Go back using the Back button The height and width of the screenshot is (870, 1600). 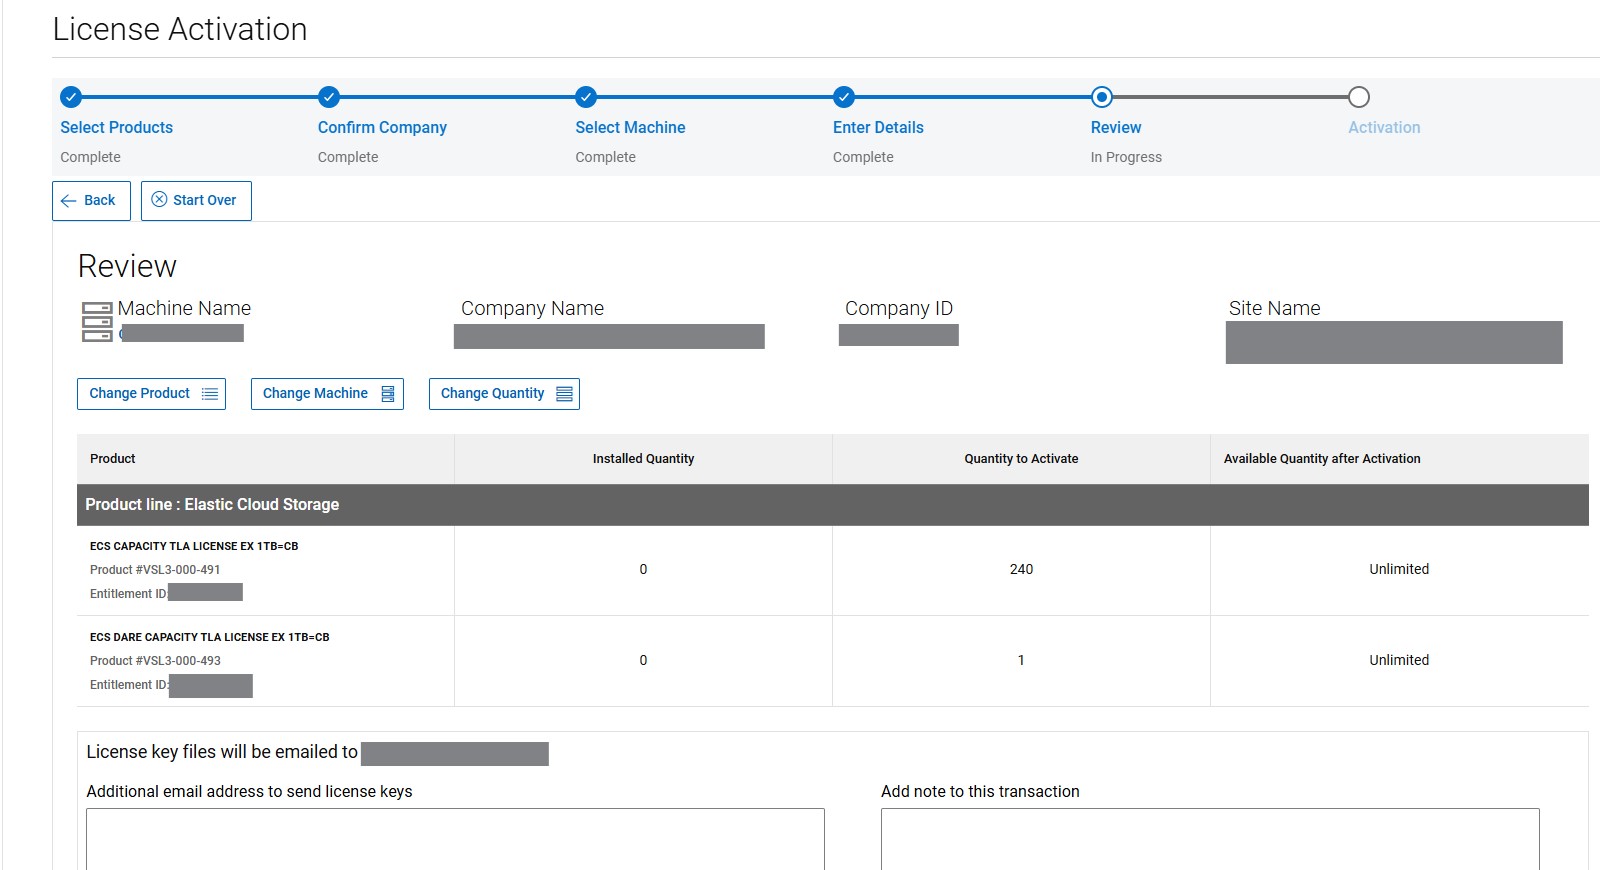(x=91, y=200)
